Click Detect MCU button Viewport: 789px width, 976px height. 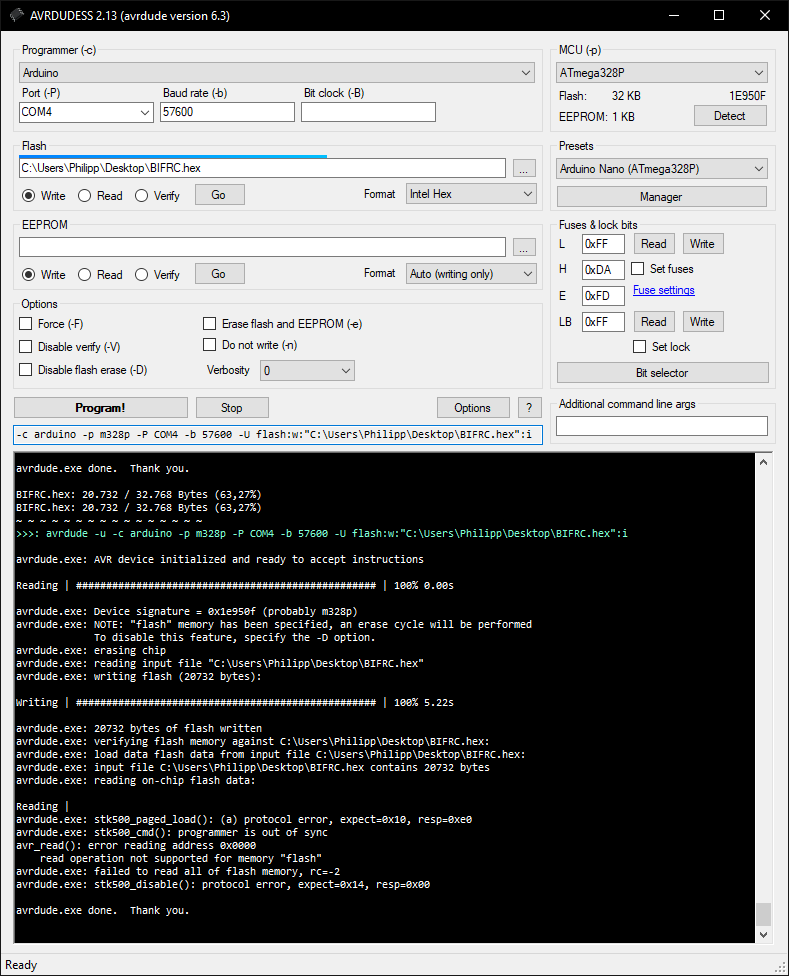[730, 116]
